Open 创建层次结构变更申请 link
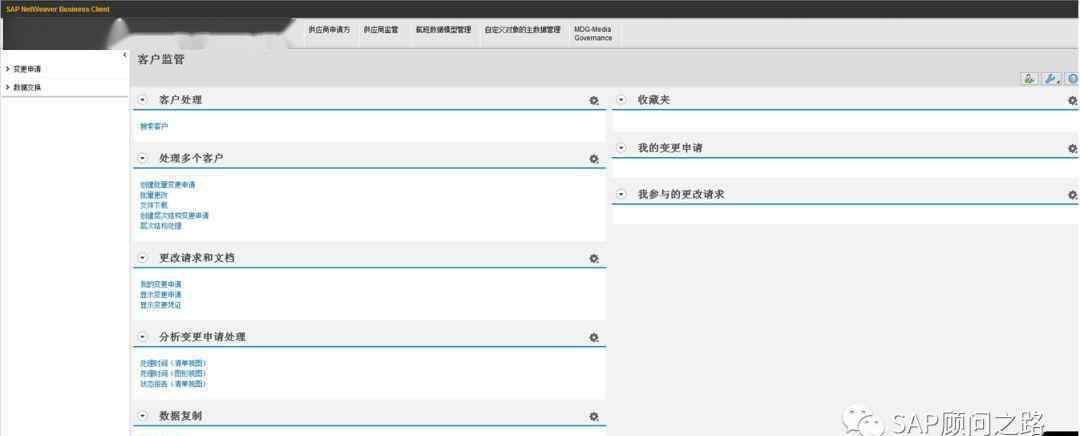This screenshot has height=436, width=1080. (x=174, y=216)
